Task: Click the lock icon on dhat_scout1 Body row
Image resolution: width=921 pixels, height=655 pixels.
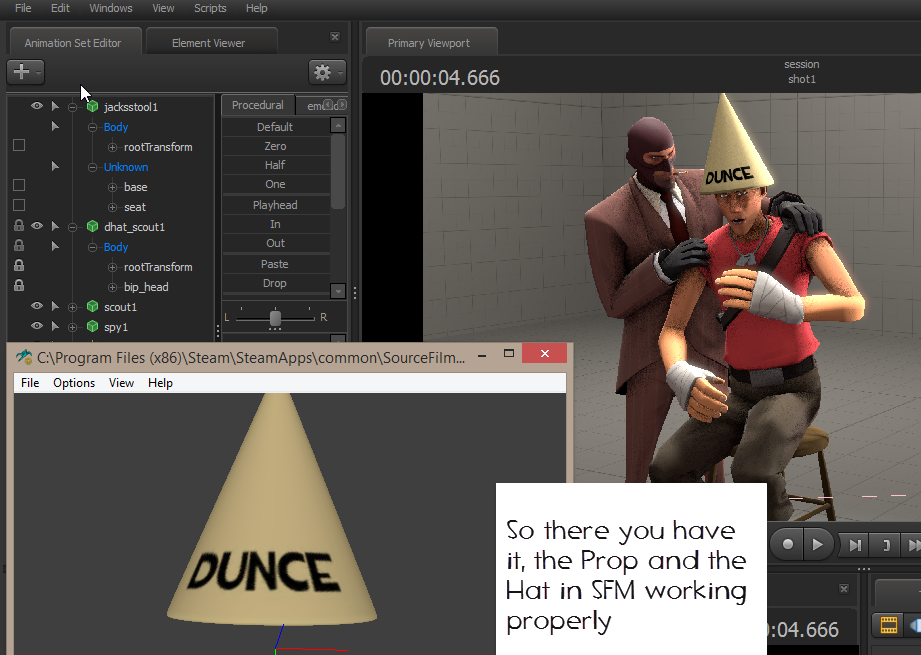Action: [19, 246]
